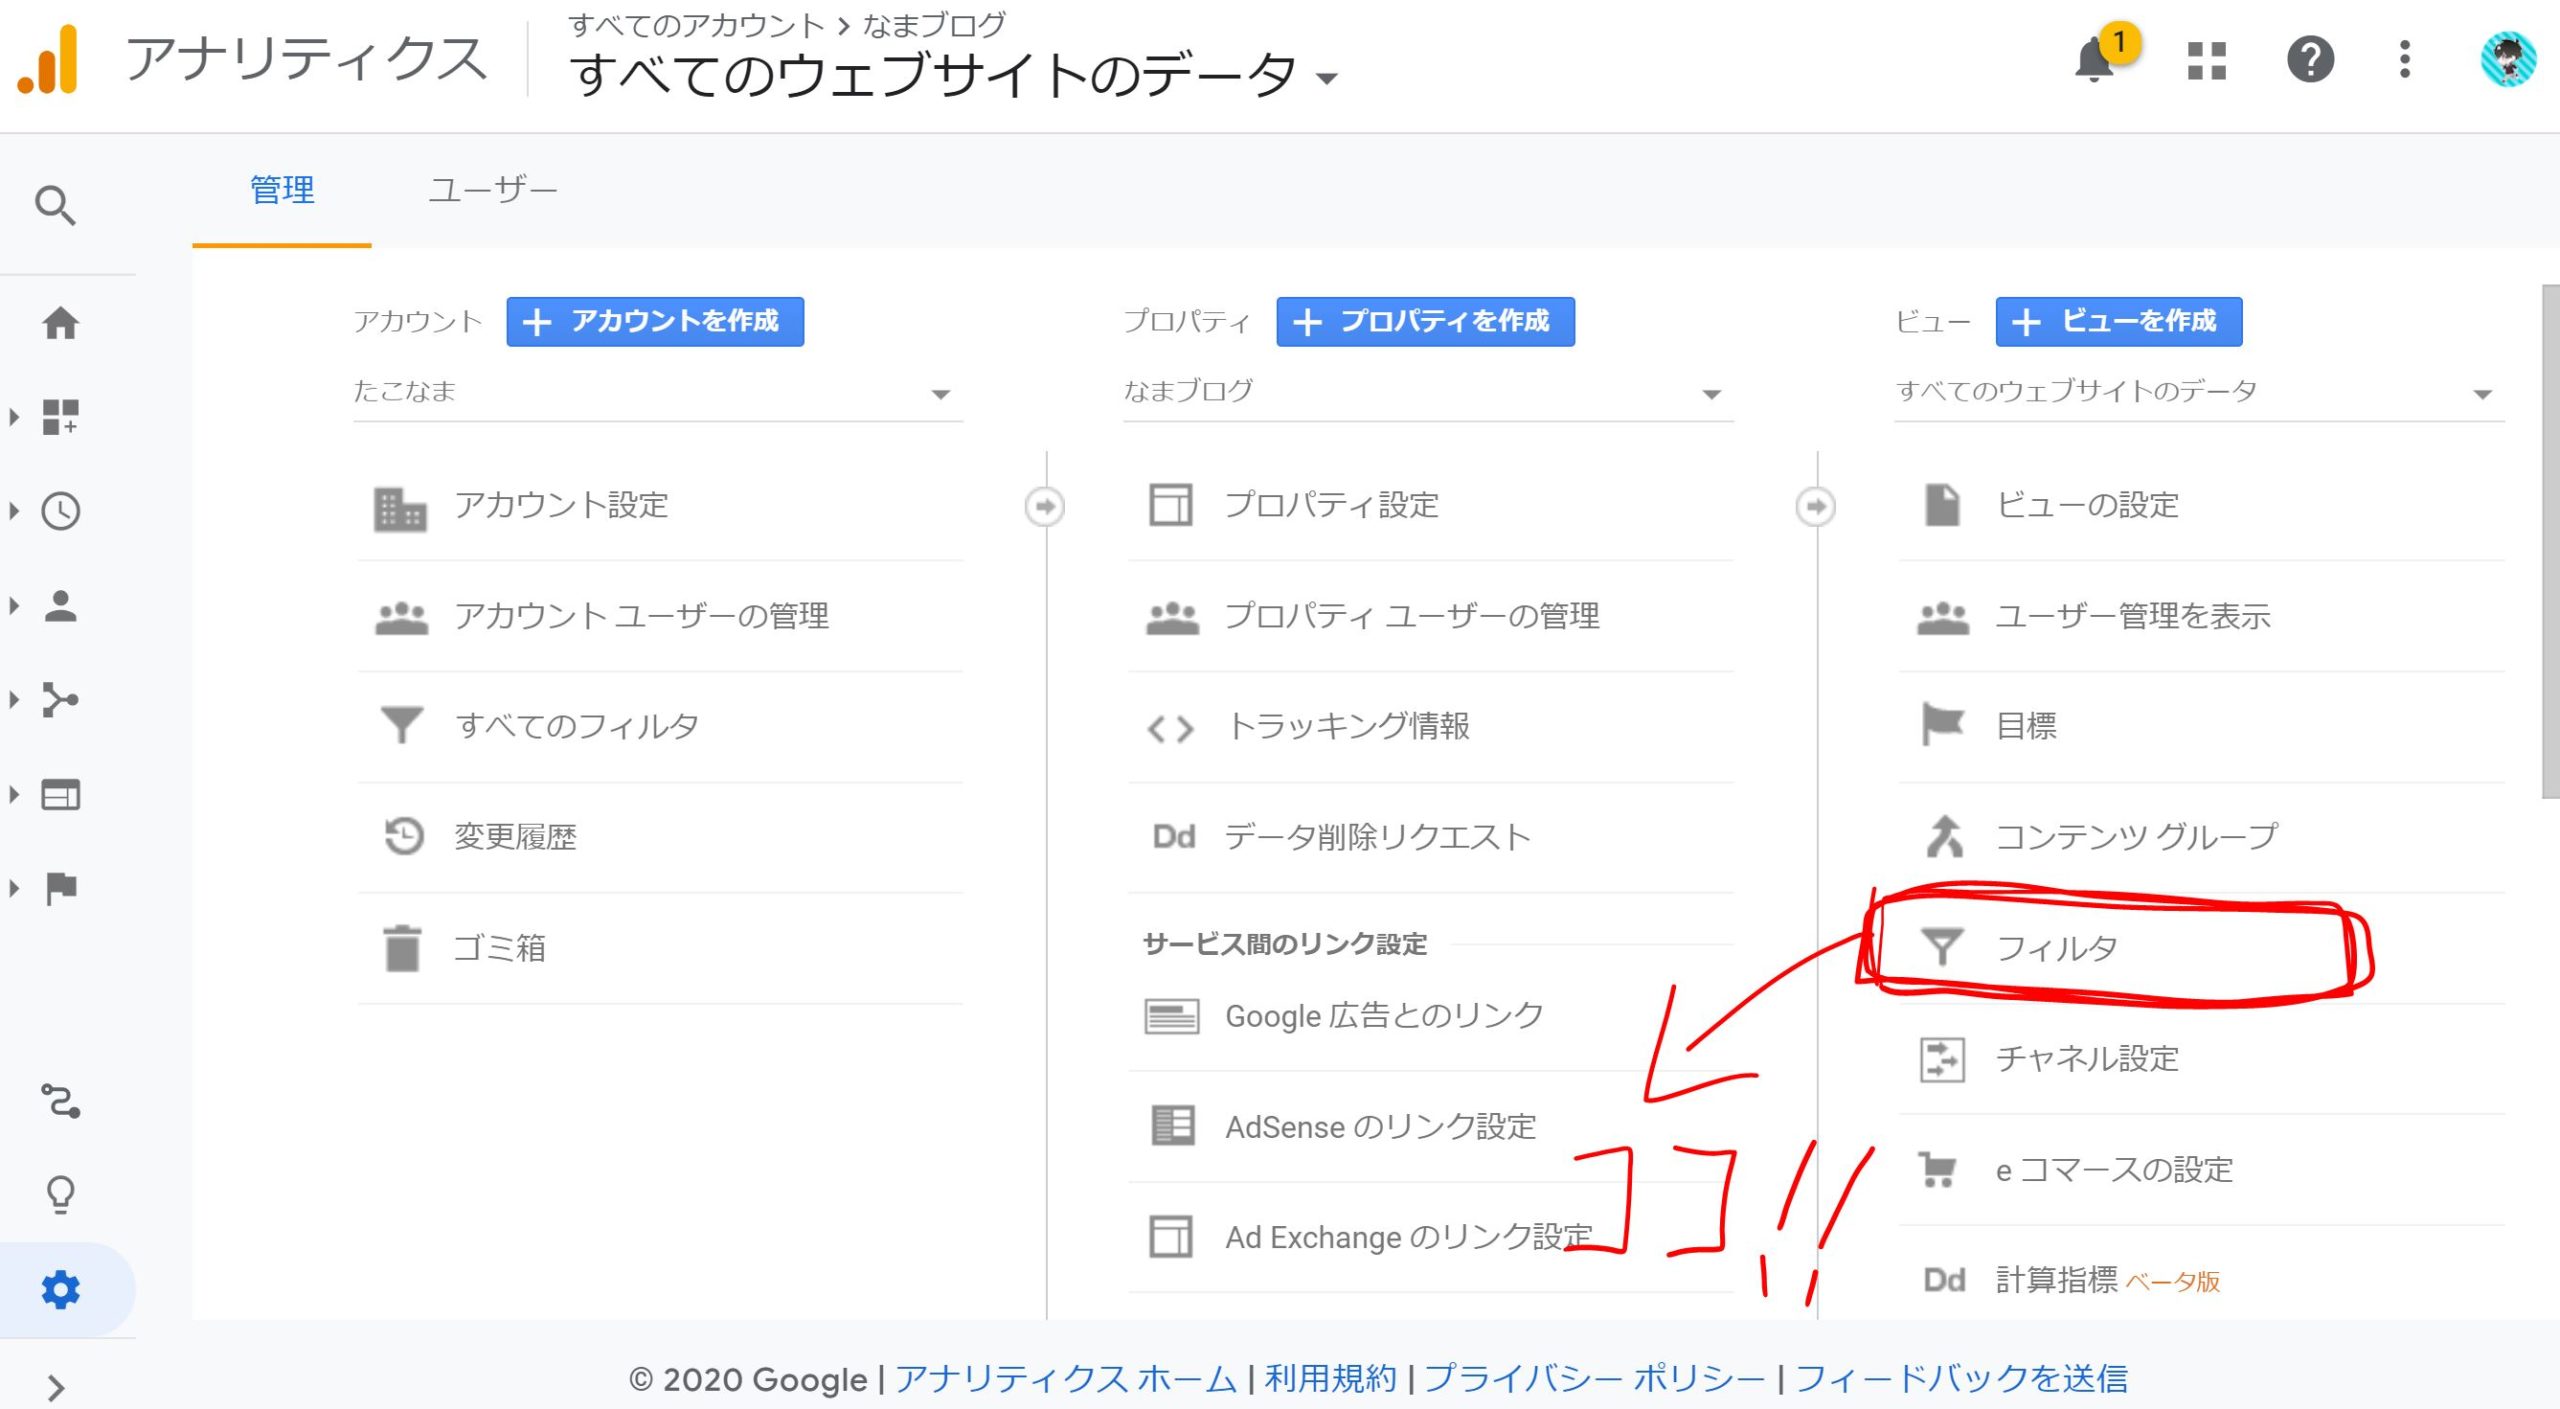Click account-to-property arrow circle icon
This screenshot has height=1409, width=2560.
point(1045,506)
